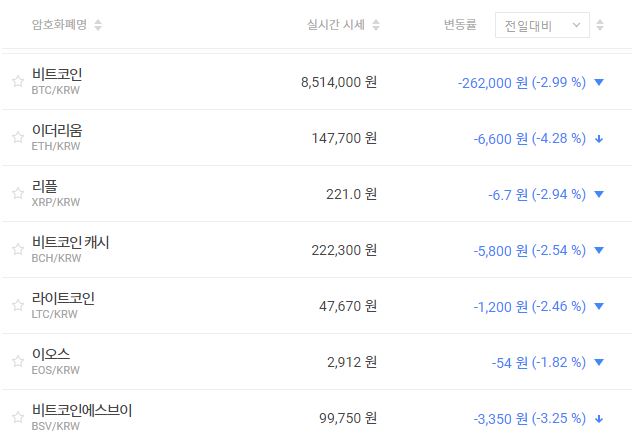
Task: Click the star next to Litecoin LTC/KRW
Action: pyautogui.click(x=17, y=306)
